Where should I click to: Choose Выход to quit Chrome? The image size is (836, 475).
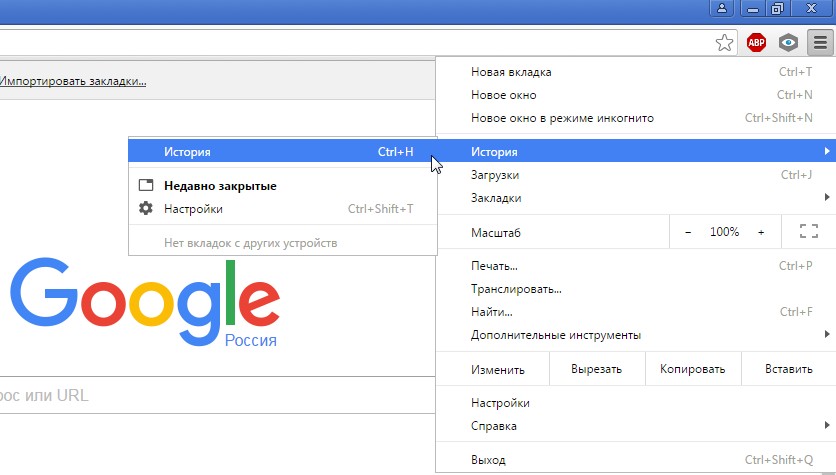636,460
